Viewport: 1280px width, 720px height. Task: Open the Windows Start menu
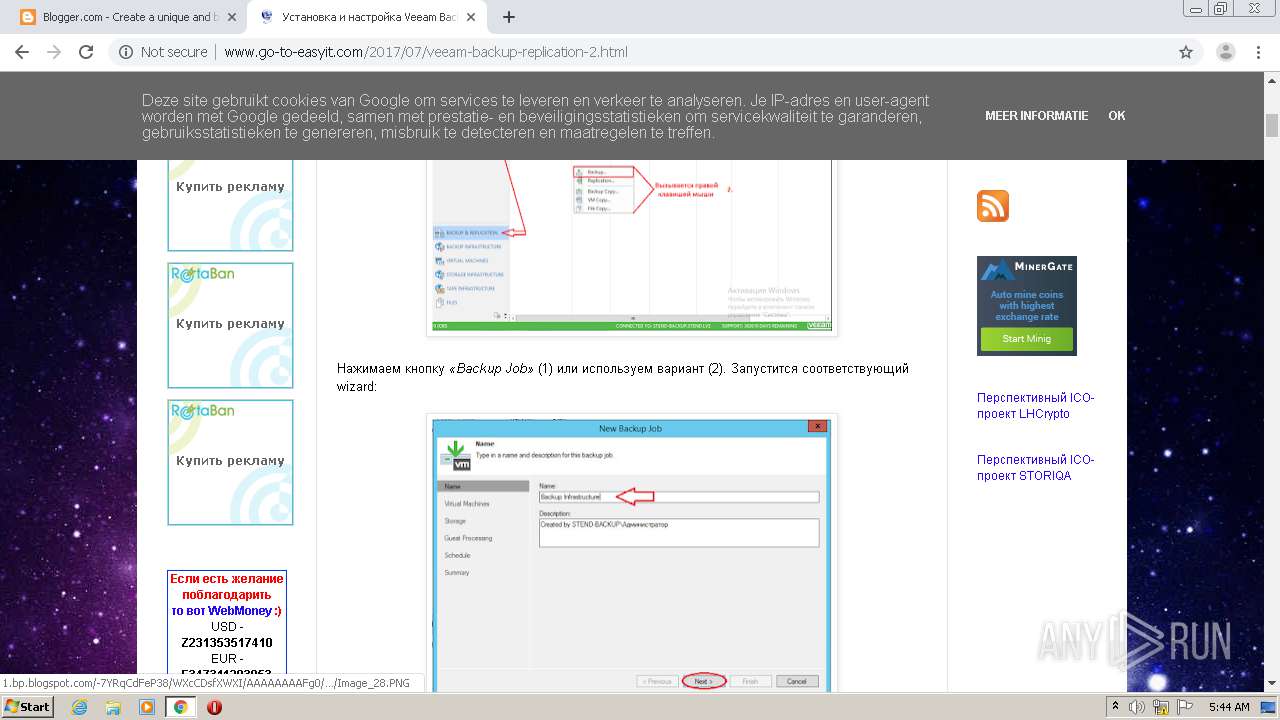tap(27, 706)
